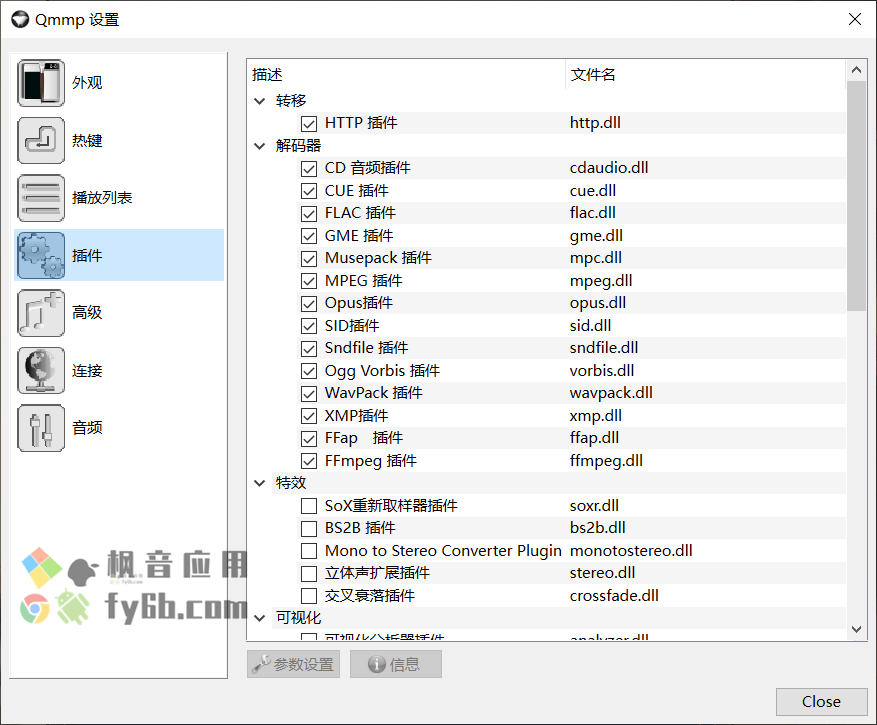The width and height of the screenshot is (877, 725).
Task: Click the file name http.dll
Action: coord(595,123)
